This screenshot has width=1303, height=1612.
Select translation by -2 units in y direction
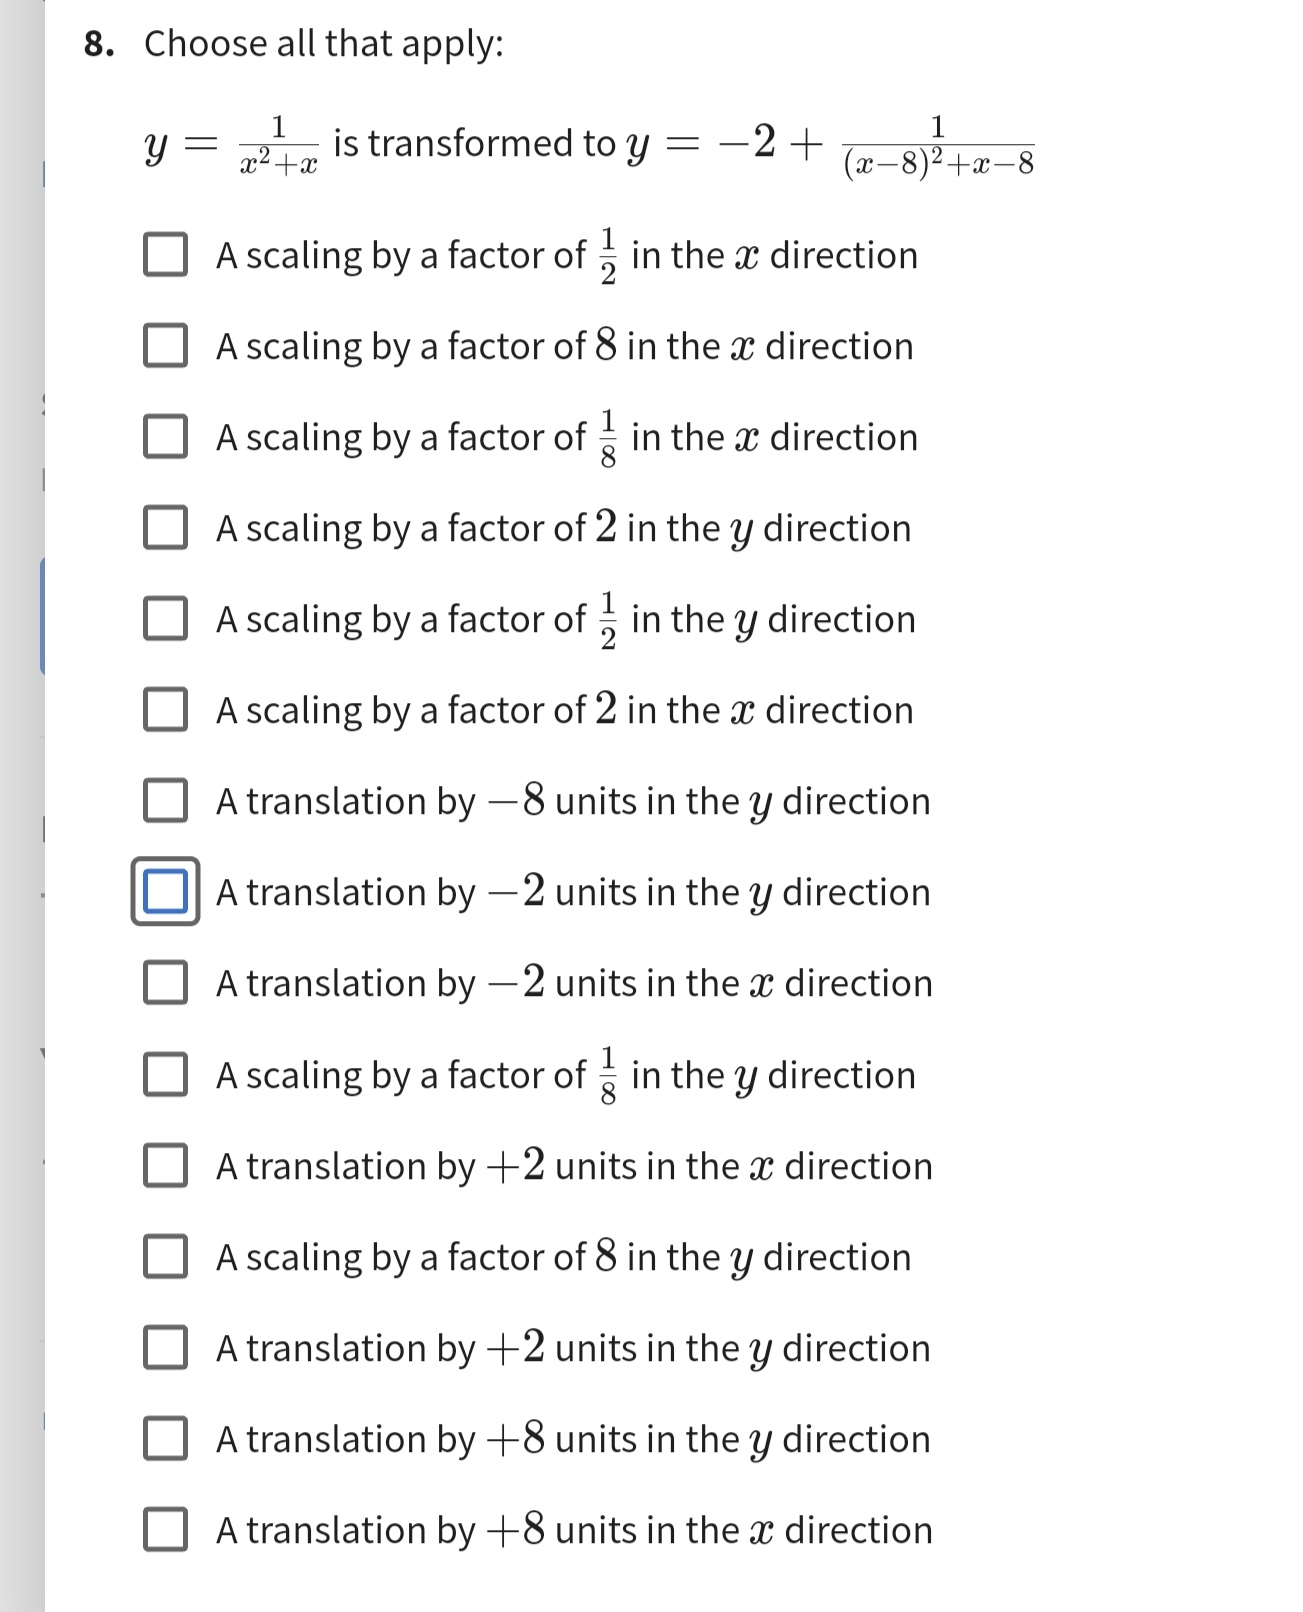click(166, 893)
